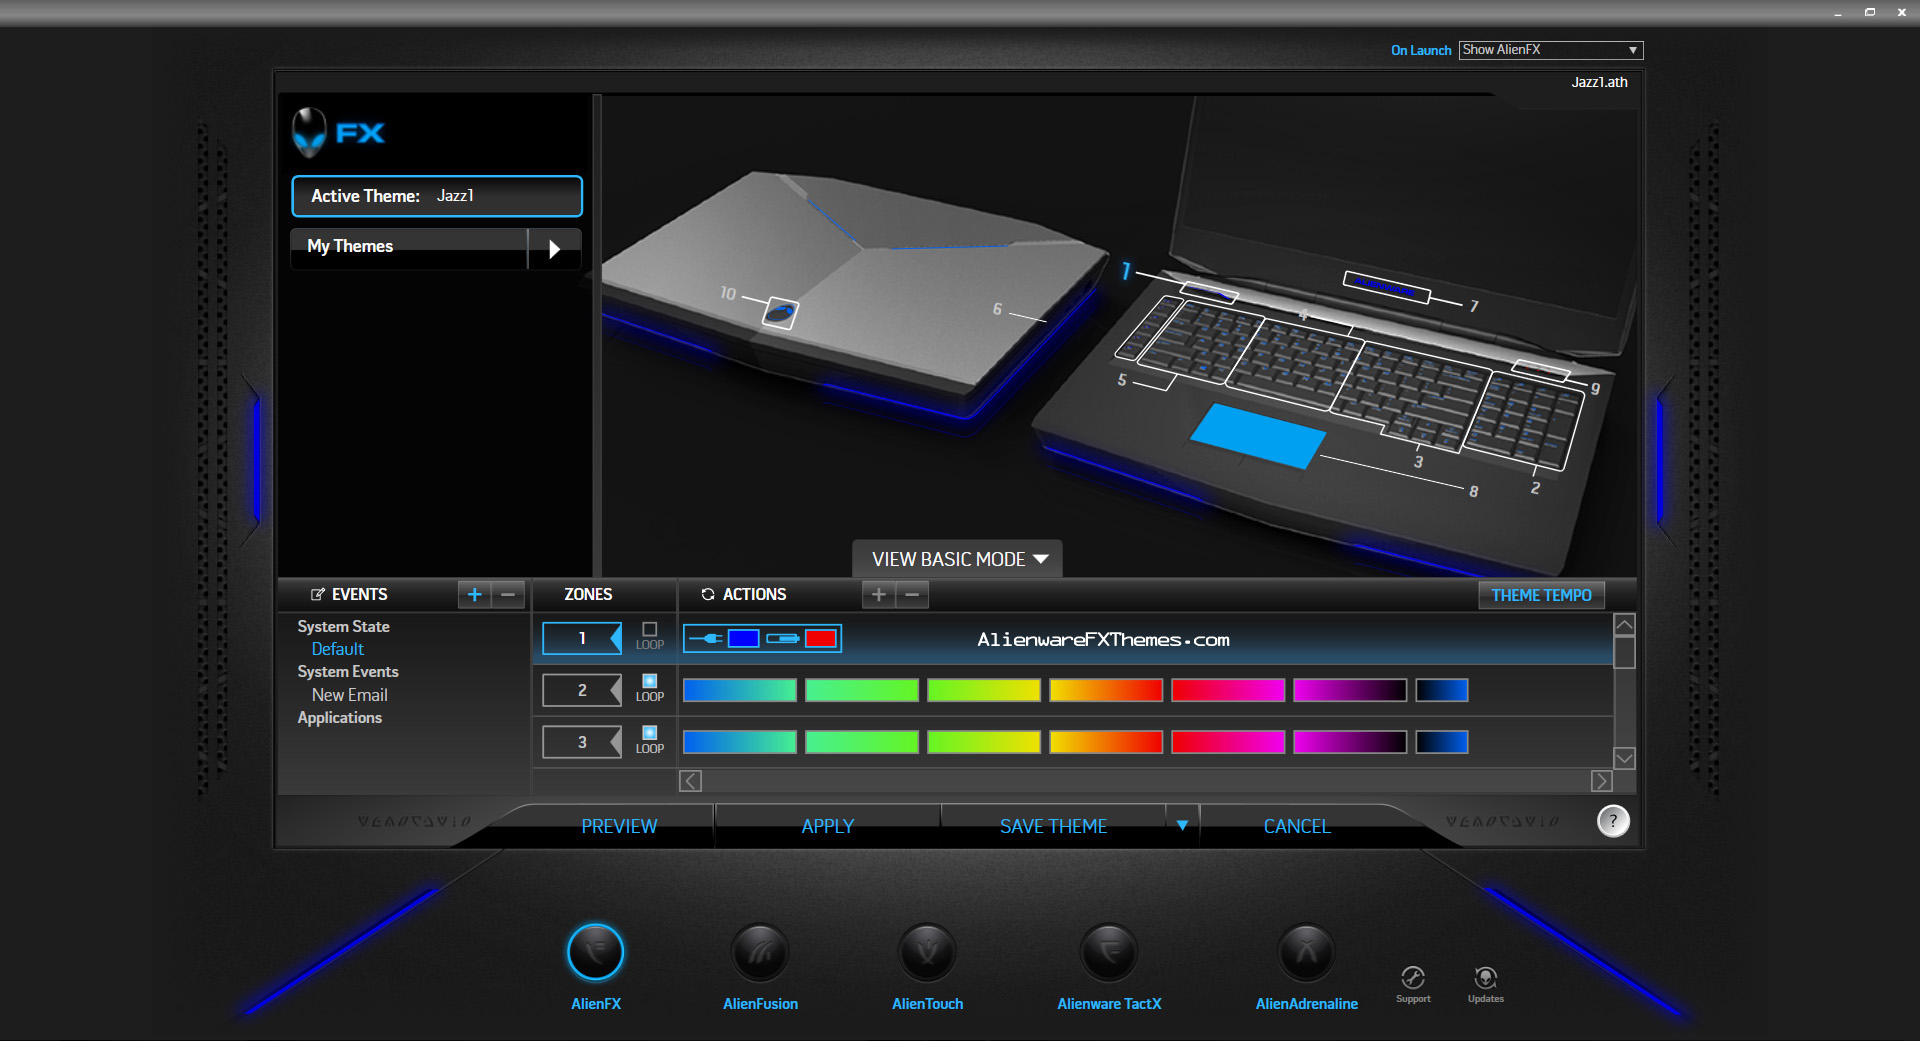Launch the AlienTouch module icon
Image resolution: width=1920 pixels, height=1041 pixels.
[x=927, y=952]
